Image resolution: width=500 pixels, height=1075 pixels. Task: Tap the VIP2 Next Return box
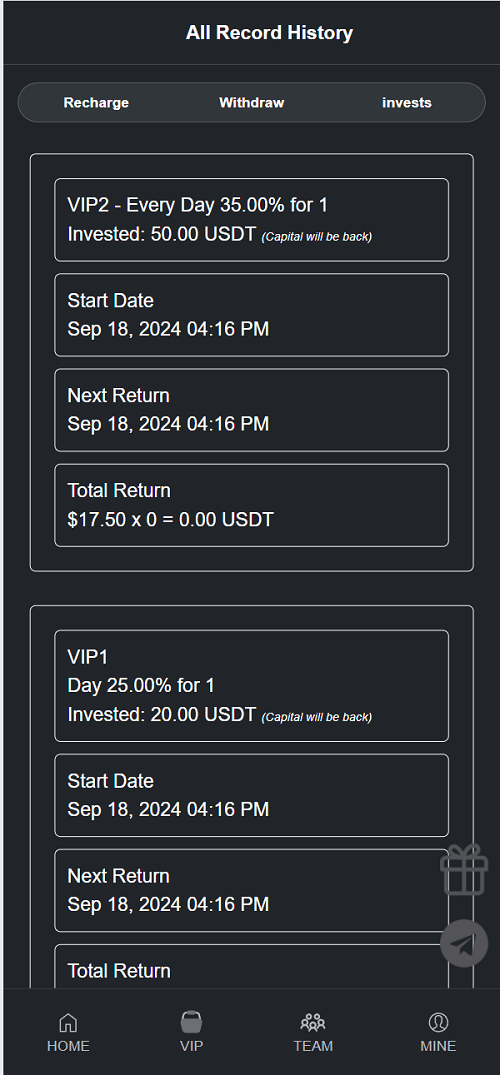[x=252, y=410]
